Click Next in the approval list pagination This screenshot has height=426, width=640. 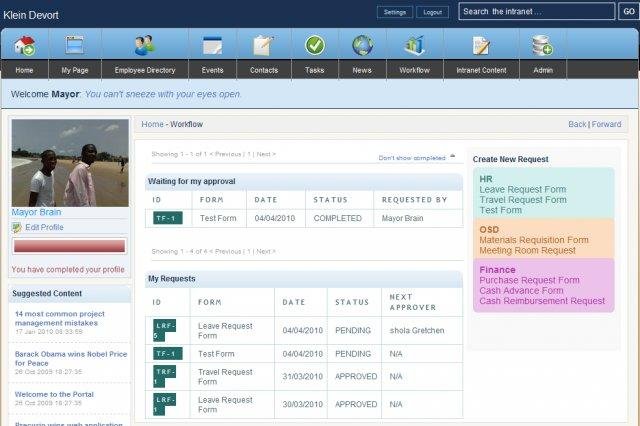(x=266, y=154)
